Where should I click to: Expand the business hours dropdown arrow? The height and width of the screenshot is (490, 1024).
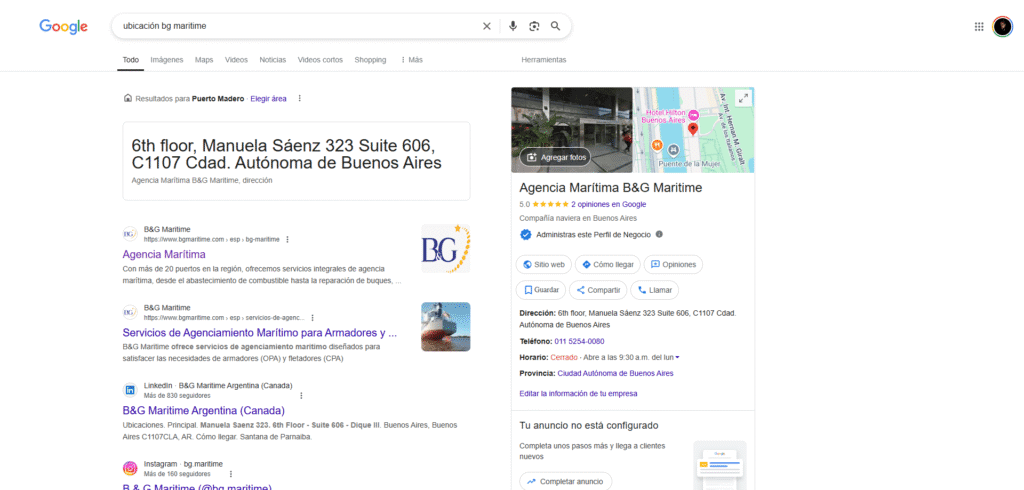(678, 357)
